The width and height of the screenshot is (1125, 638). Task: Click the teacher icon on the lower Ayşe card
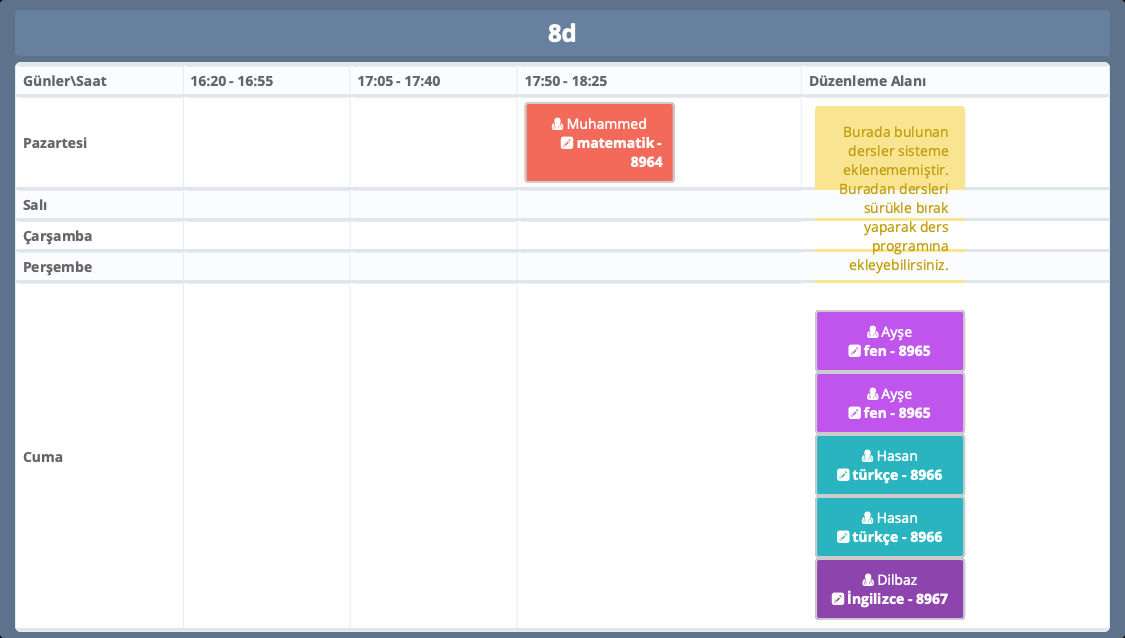tap(872, 394)
